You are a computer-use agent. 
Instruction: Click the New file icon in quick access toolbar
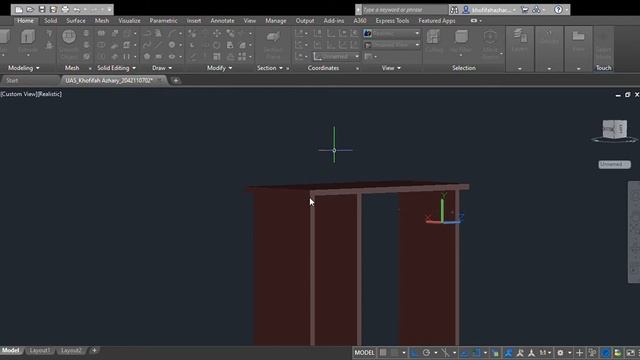click(x=19, y=9)
